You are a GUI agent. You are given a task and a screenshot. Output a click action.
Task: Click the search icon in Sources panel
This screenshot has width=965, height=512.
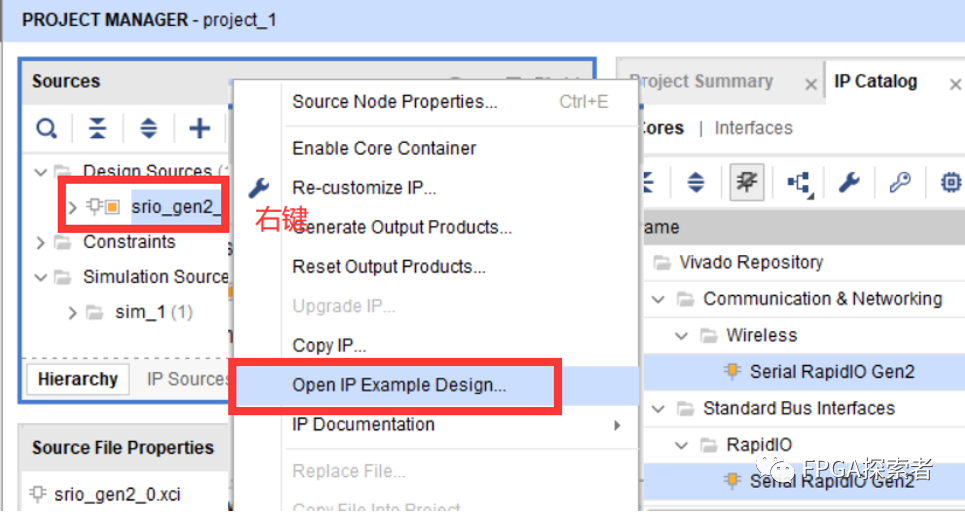tap(46, 129)
